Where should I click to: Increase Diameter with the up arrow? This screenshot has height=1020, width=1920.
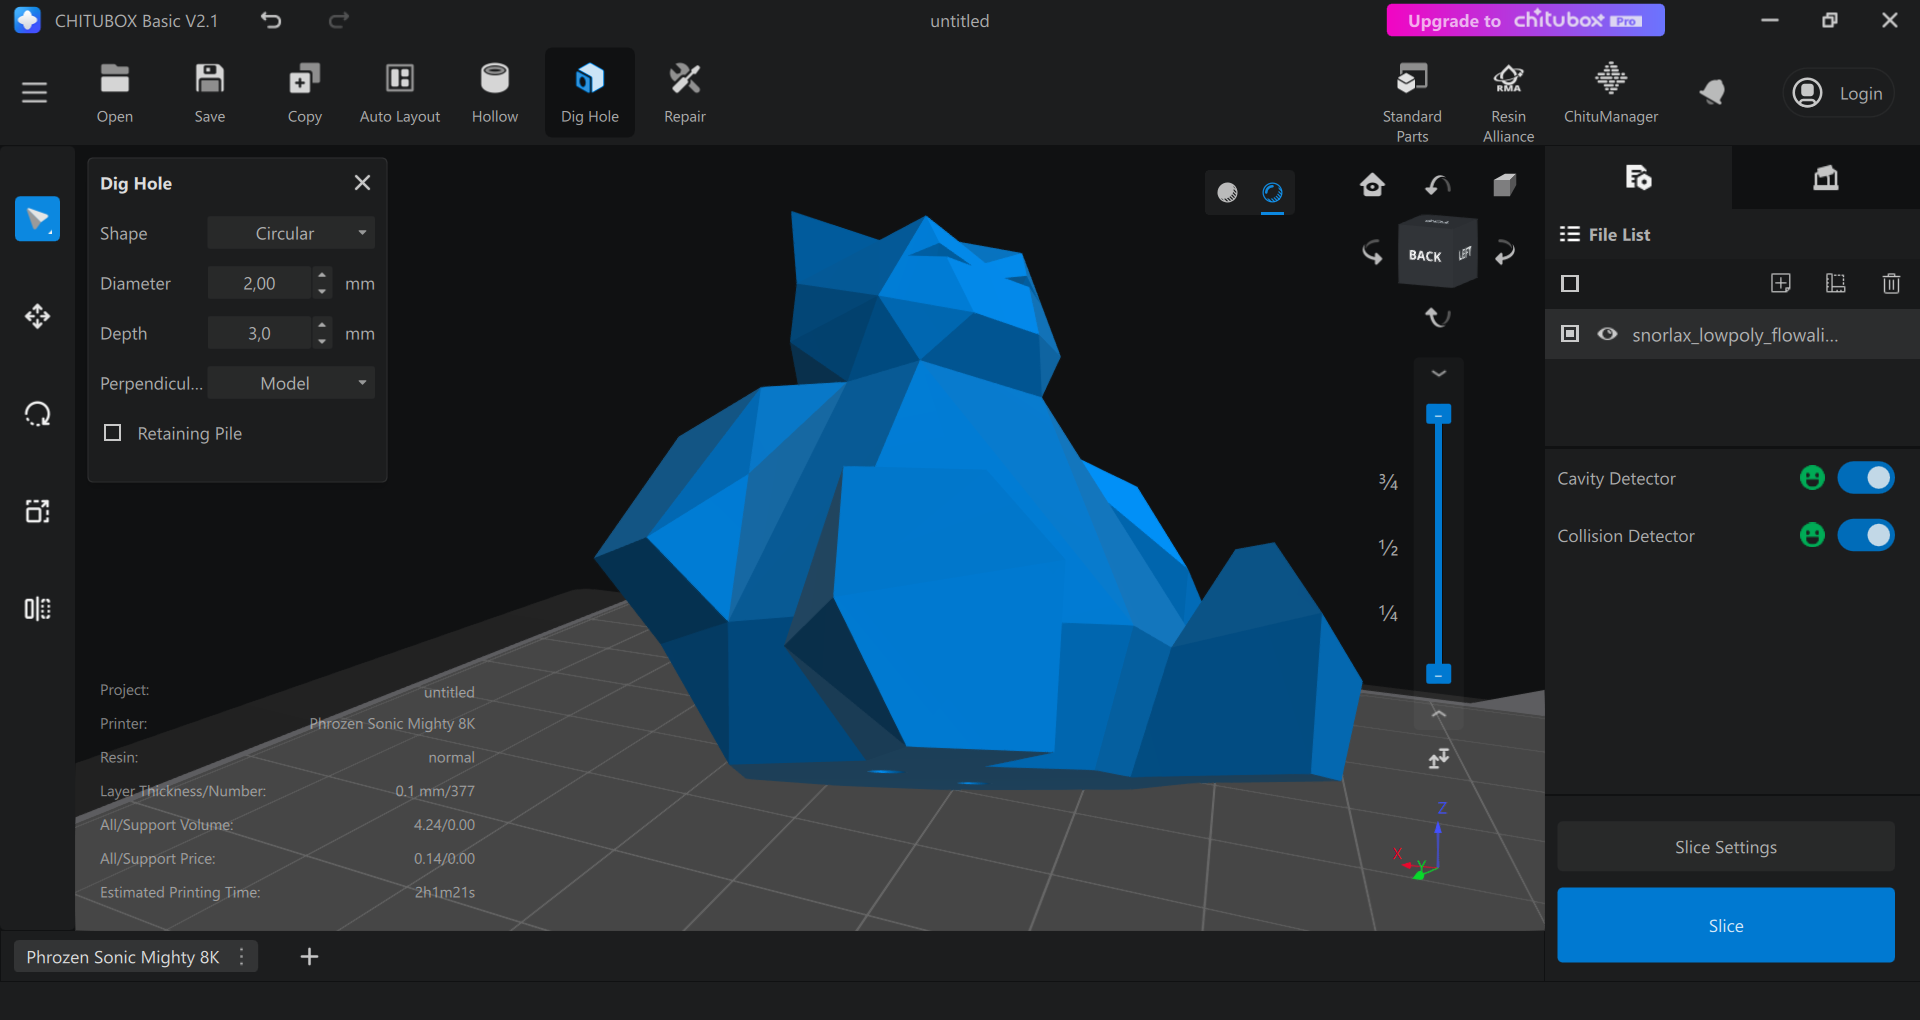click(x=322, y=275)
